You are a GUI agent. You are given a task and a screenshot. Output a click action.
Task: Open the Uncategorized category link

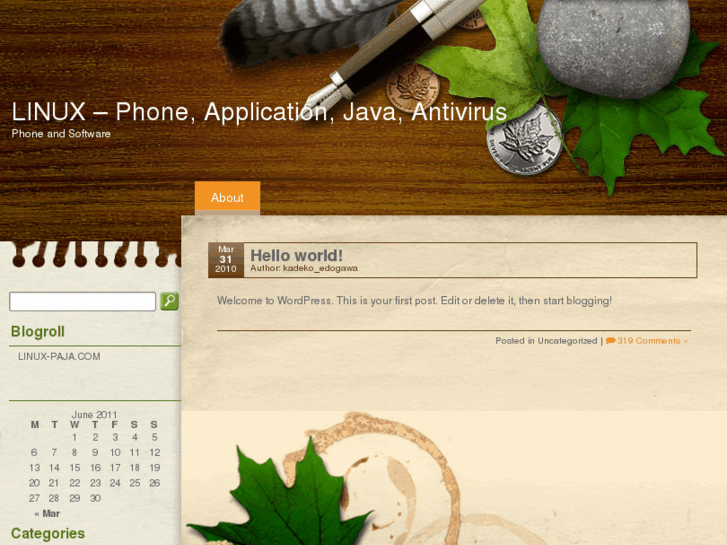point(567,341)
